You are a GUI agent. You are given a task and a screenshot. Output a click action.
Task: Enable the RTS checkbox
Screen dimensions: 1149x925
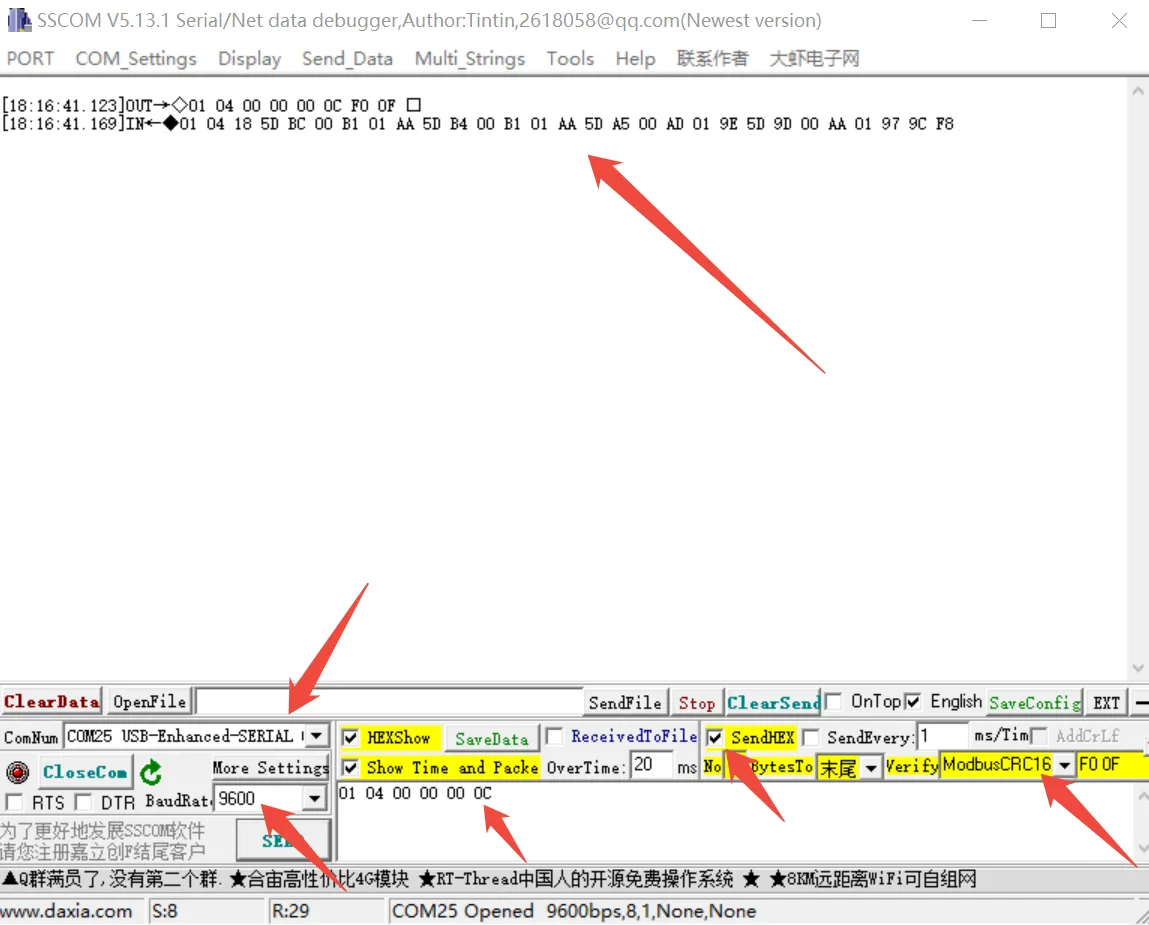14,802
